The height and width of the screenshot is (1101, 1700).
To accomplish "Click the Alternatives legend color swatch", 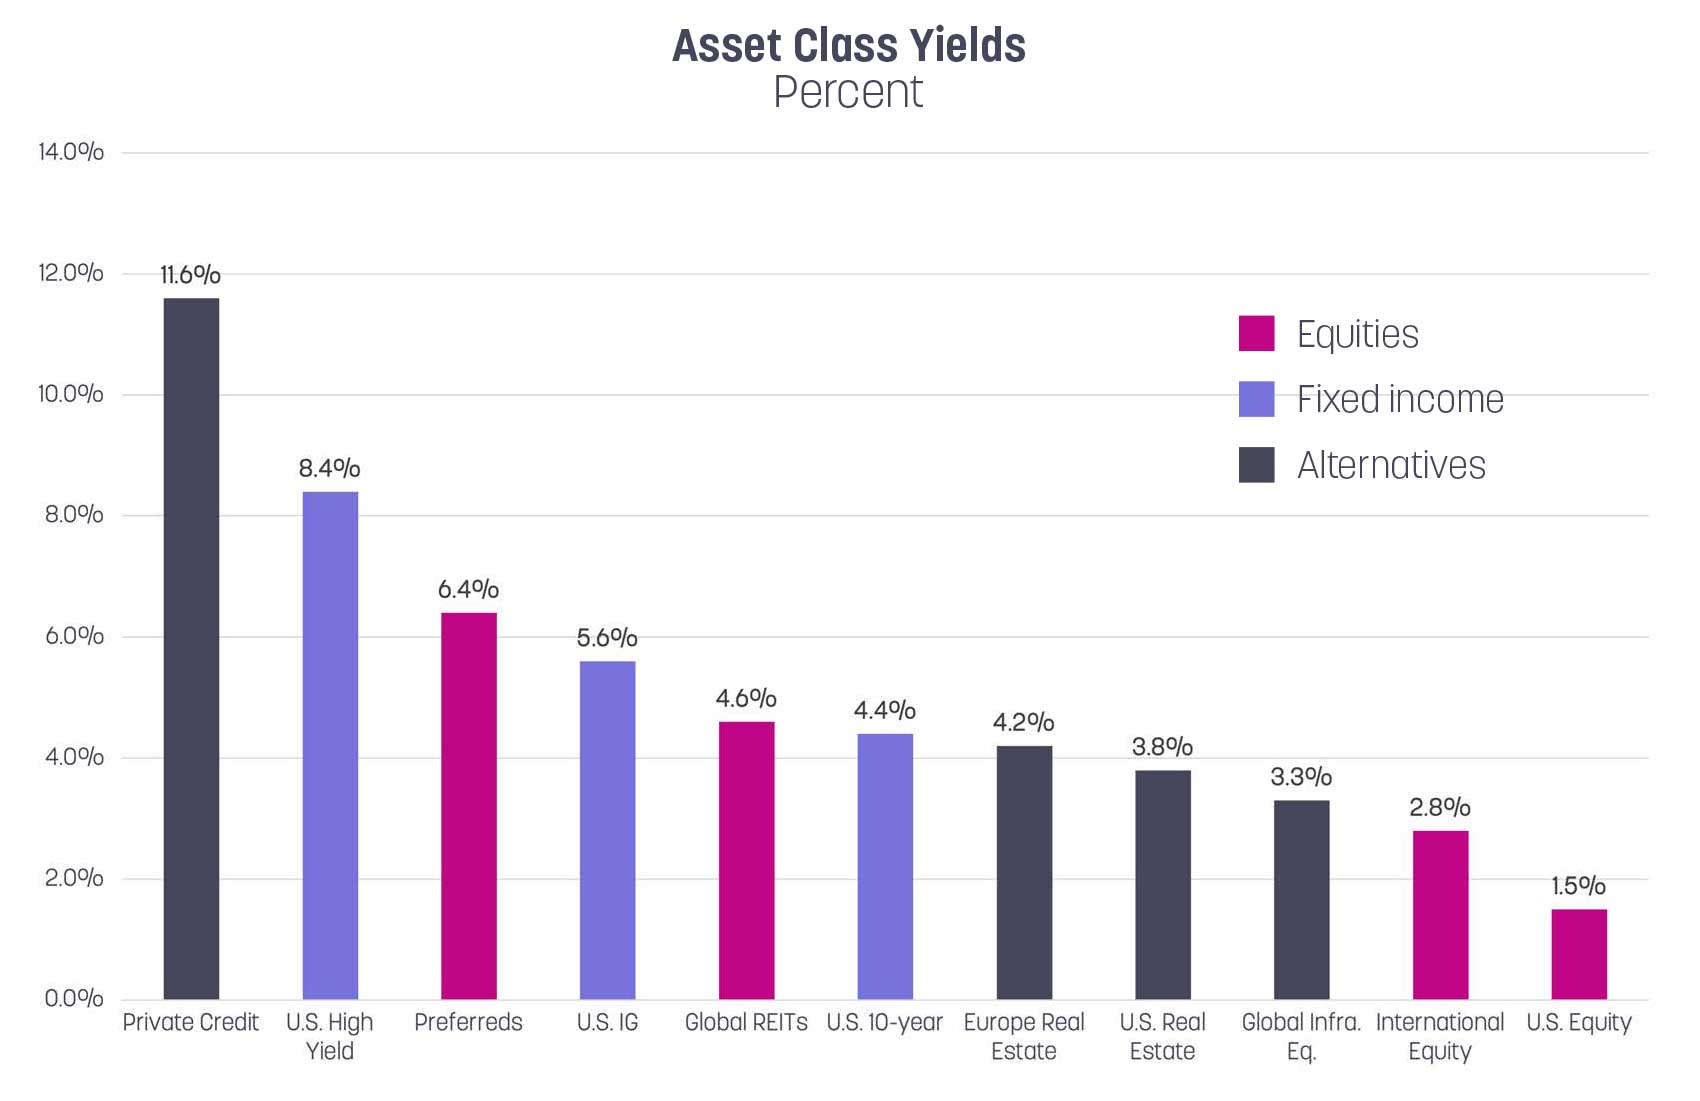I will click(1256, 465).
